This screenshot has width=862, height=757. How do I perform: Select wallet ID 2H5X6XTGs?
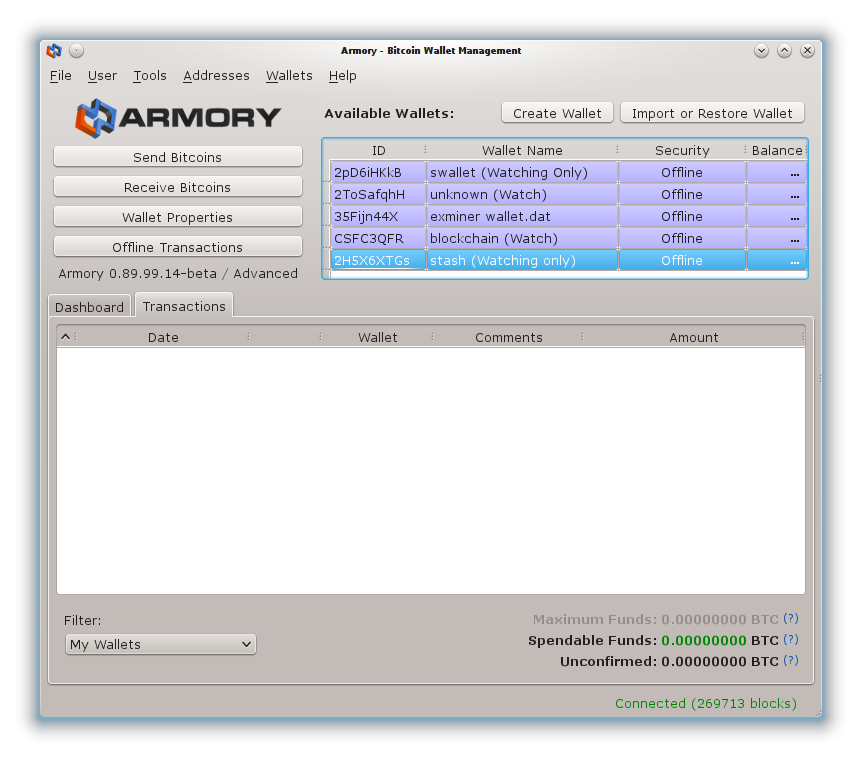pos(378,260)
